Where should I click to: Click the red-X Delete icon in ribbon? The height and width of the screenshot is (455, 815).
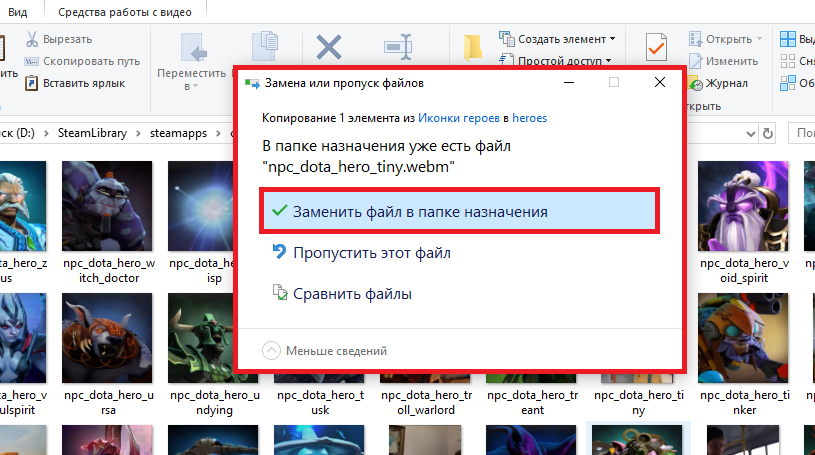(x=329, y=47)
